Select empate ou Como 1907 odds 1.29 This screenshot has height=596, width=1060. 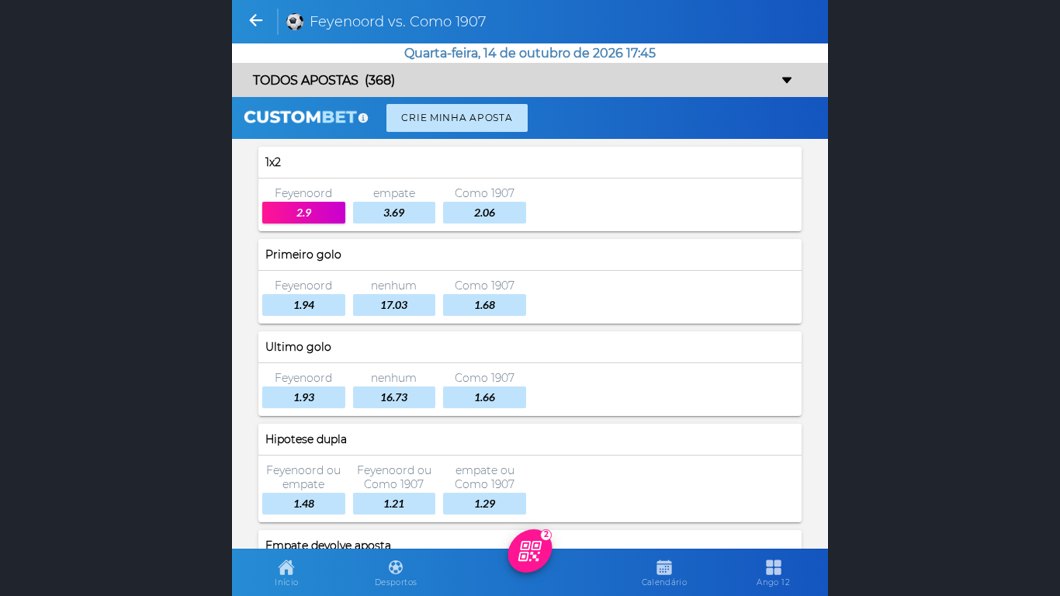484,503
